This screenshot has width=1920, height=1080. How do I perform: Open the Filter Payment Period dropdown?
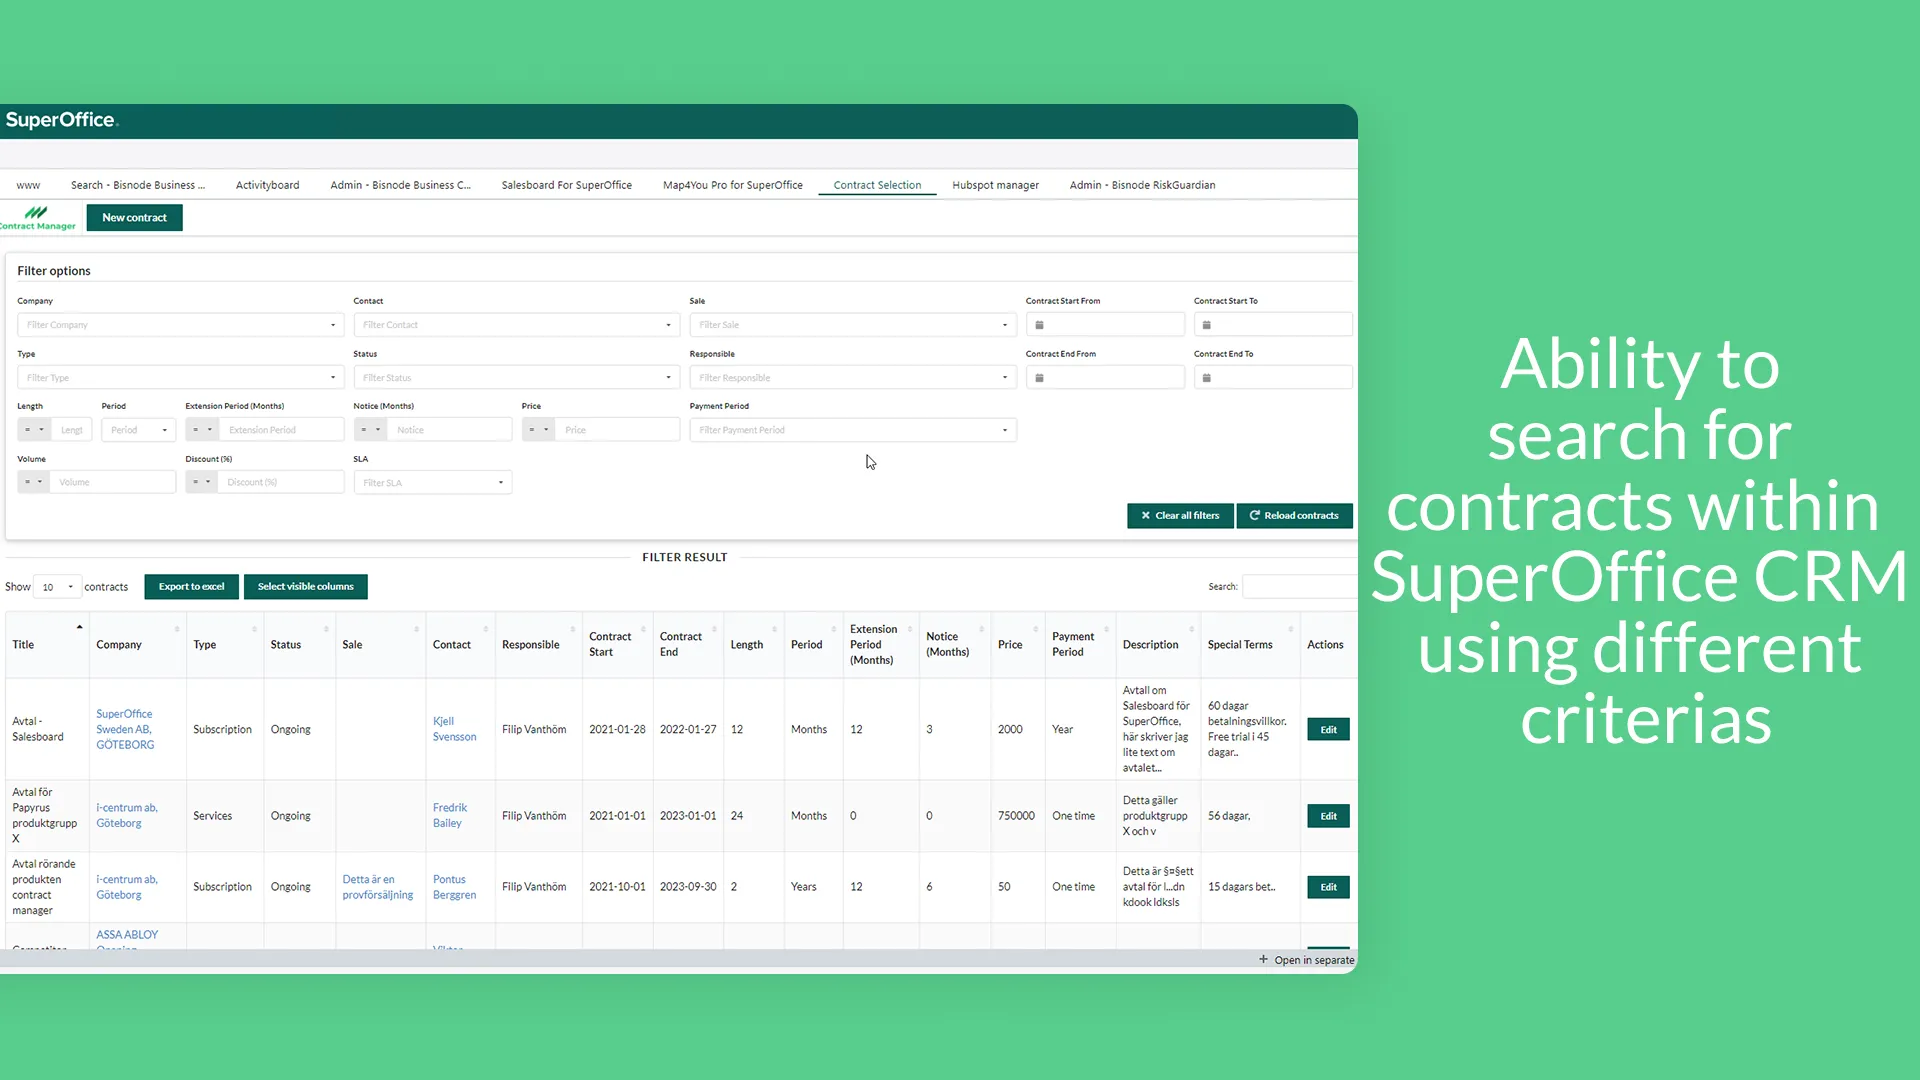[x=852, y=430]
